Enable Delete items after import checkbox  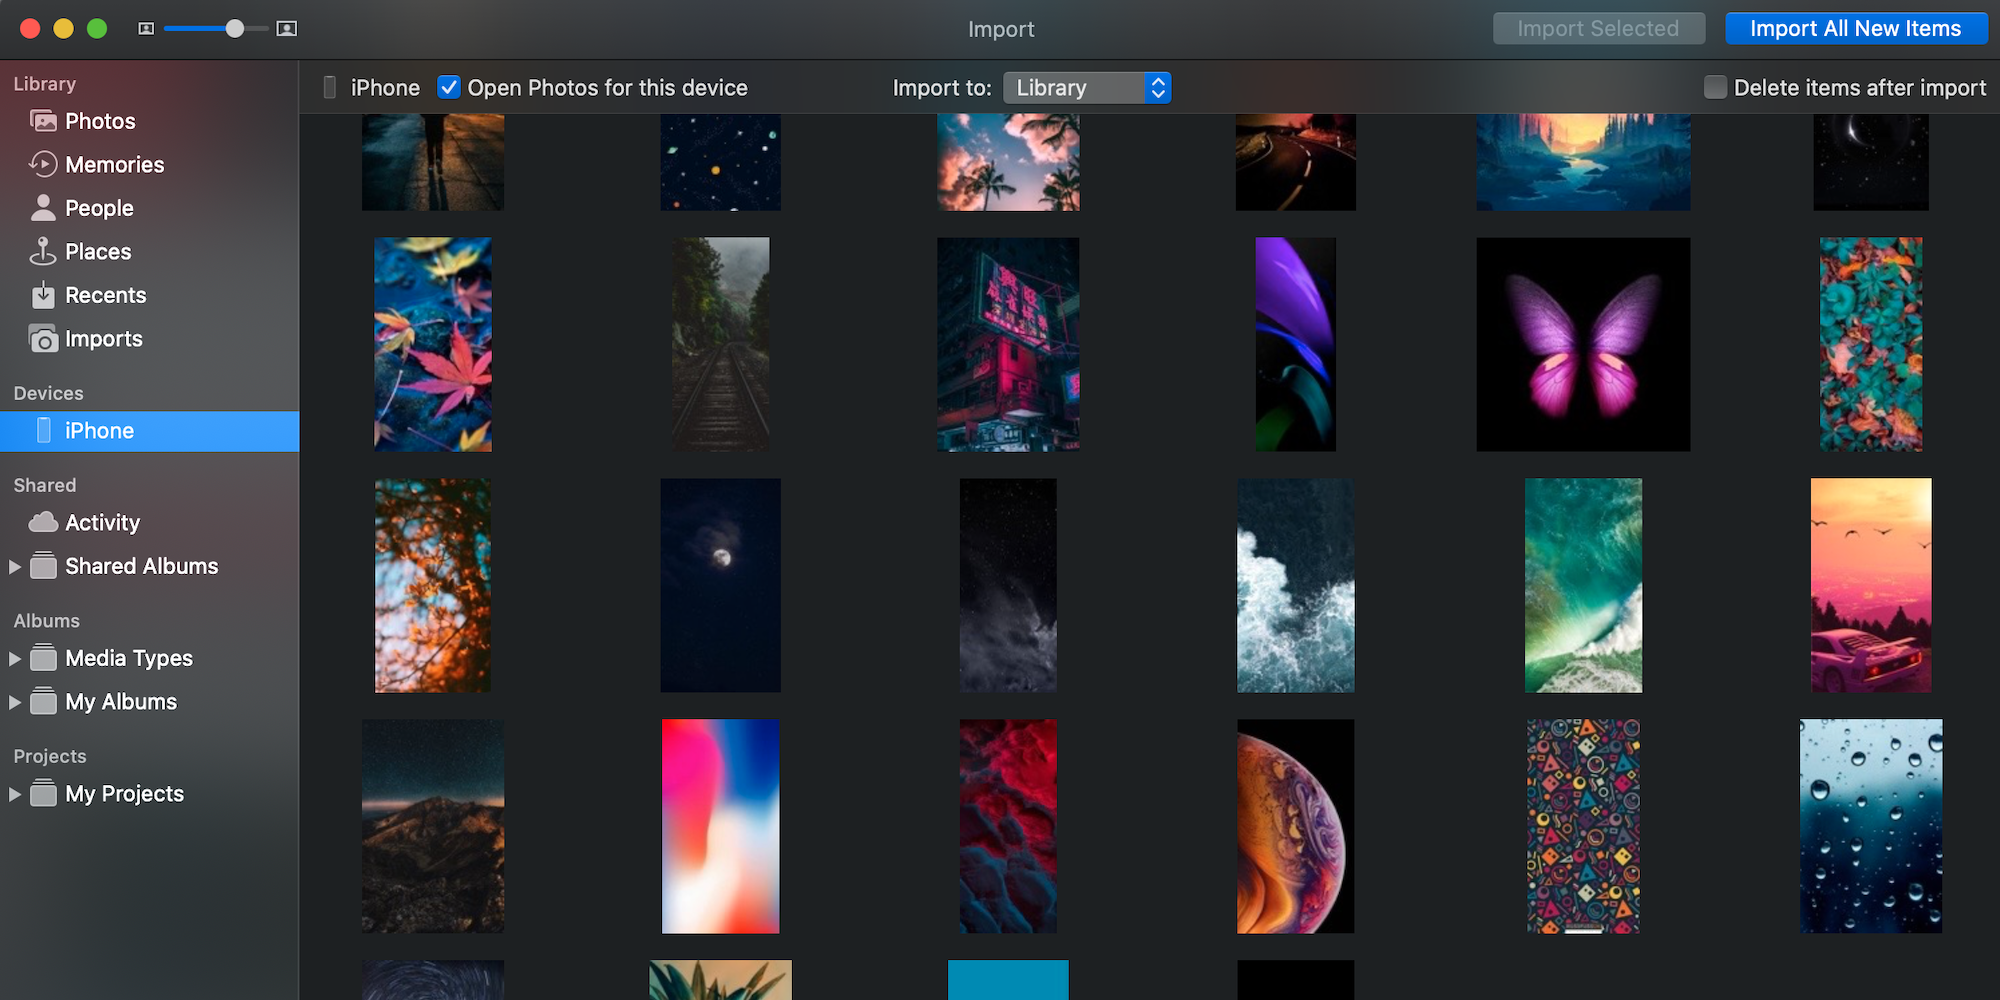(1715, 88)
